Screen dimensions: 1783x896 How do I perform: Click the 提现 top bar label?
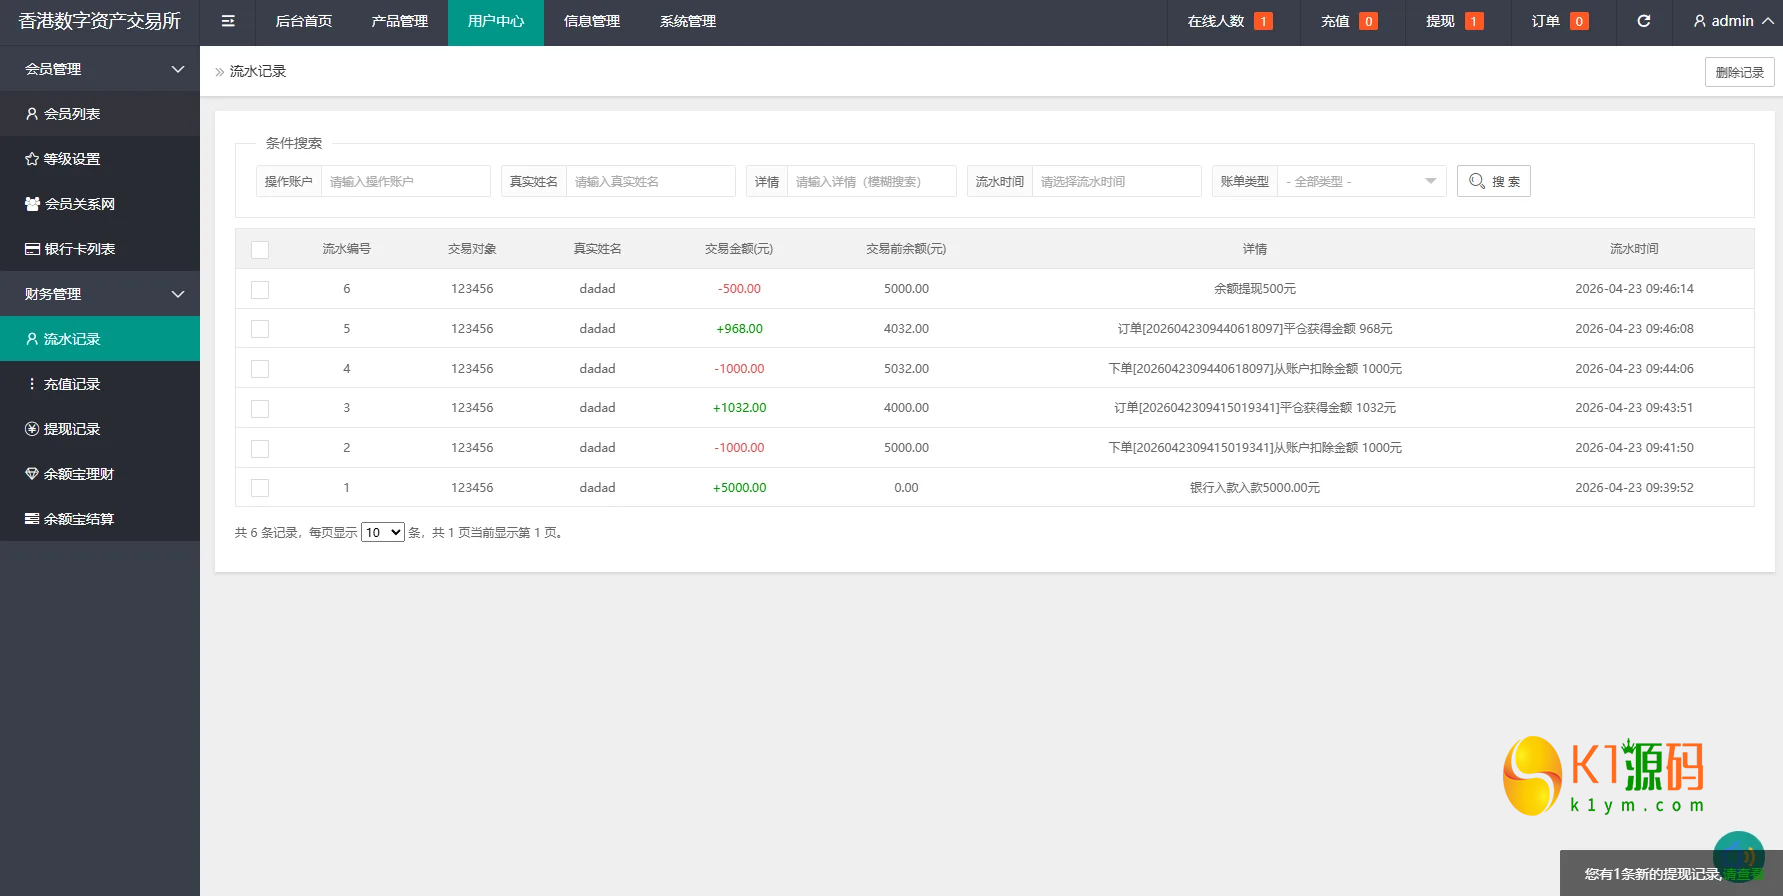pos(1440,21)
